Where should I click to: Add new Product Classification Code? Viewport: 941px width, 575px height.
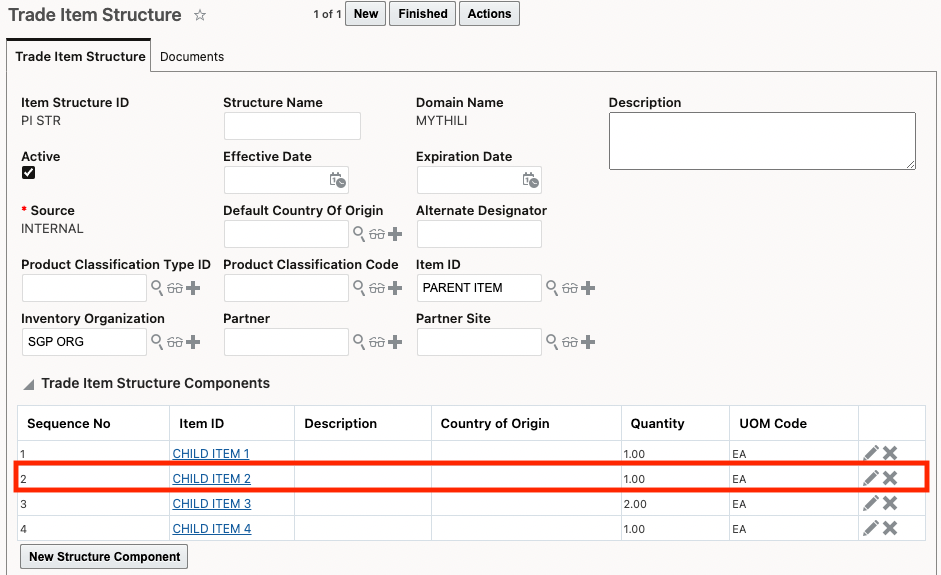pos(395,288)
